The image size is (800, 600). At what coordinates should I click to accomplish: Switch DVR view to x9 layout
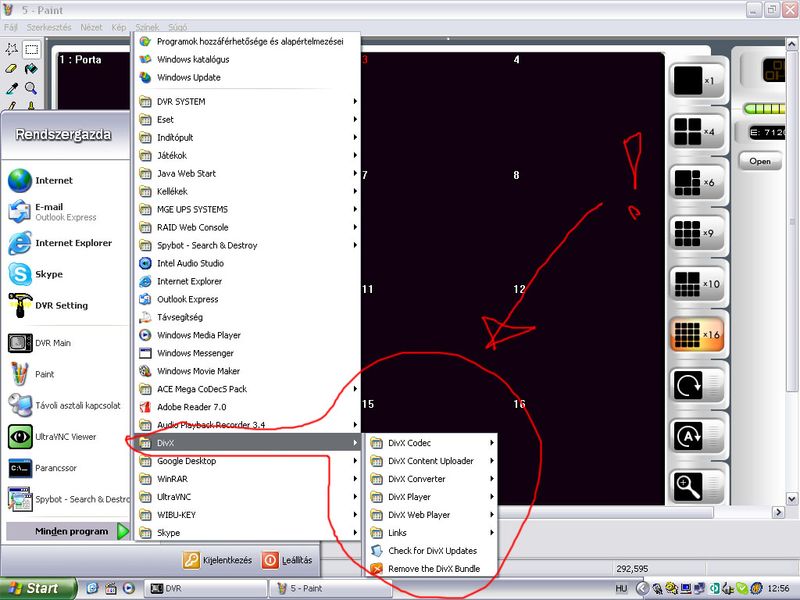point(696,233)
